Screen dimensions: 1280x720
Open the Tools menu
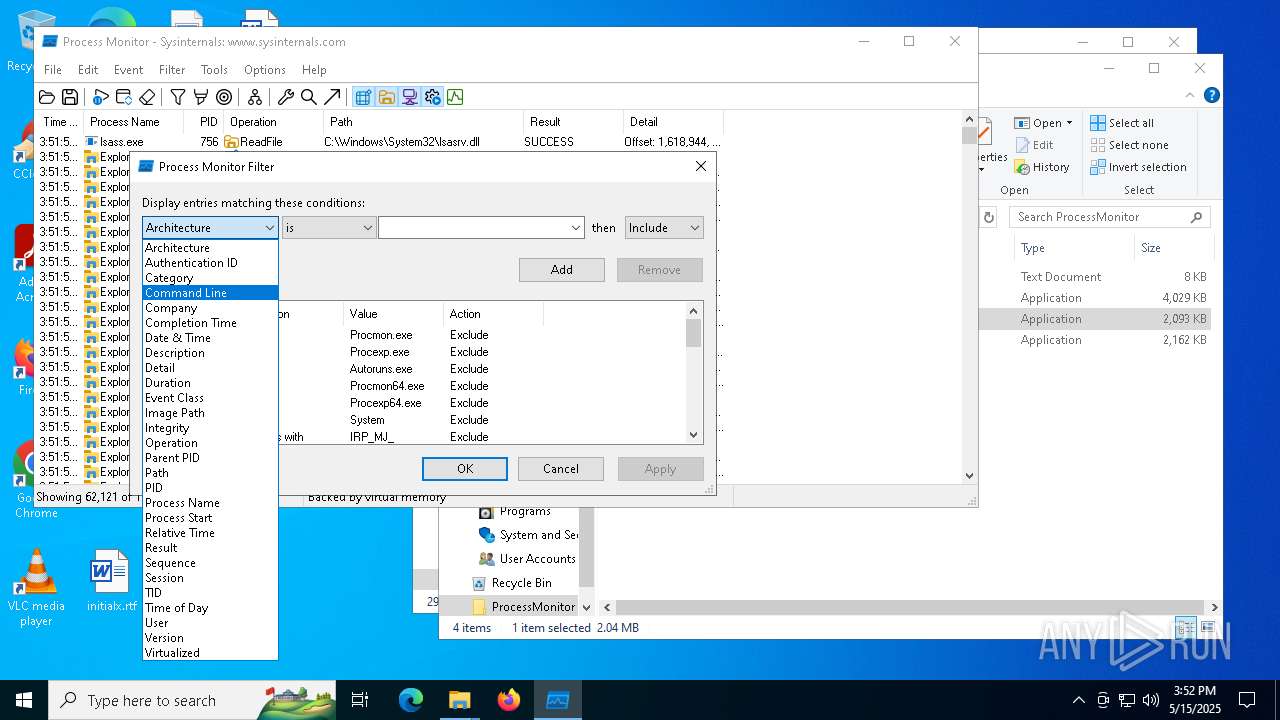click(214, 70)
